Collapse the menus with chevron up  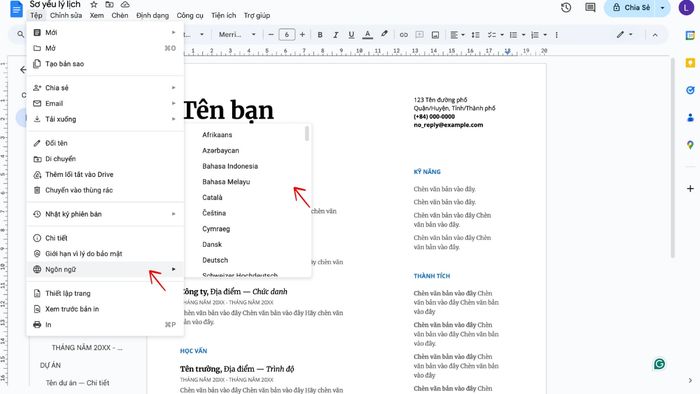(655, 35)
